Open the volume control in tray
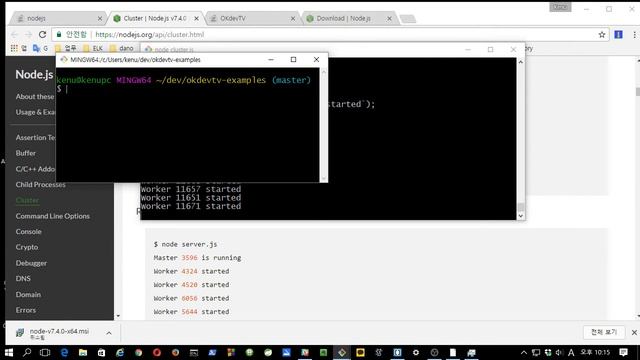This screenshot has height=360, width=640. tap(559, 352)
